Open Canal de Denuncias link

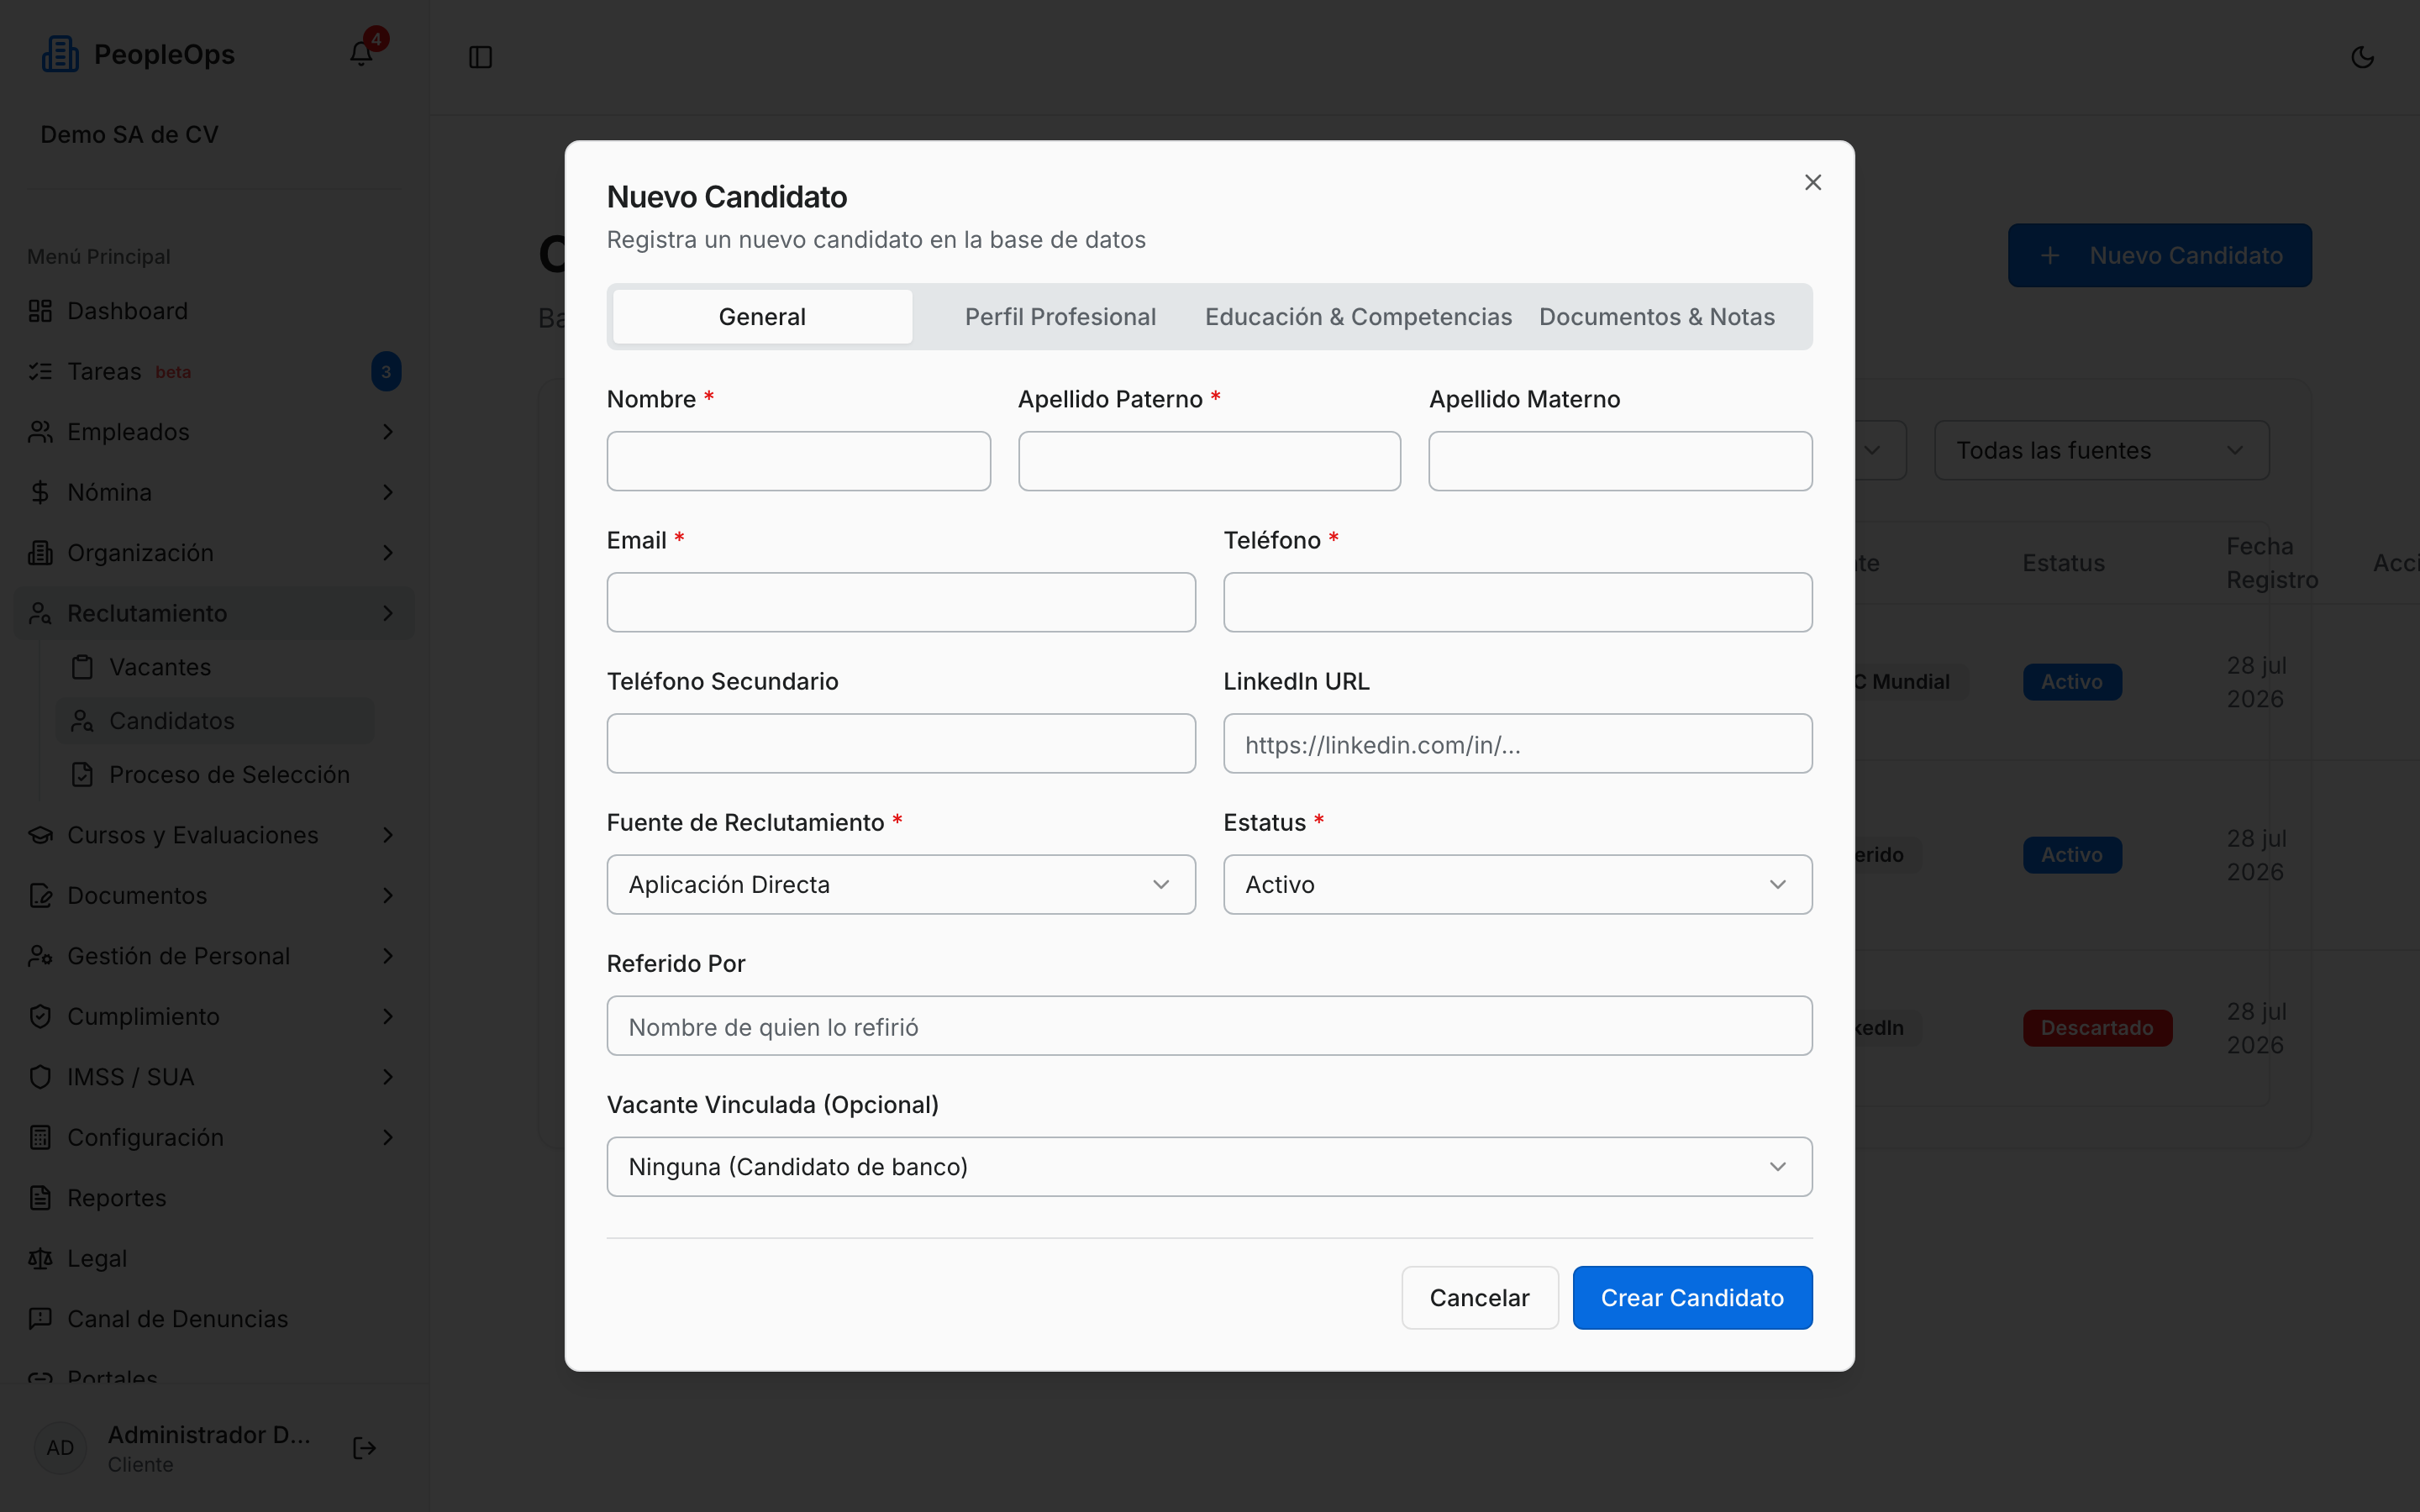click(x=214, y=1319)
